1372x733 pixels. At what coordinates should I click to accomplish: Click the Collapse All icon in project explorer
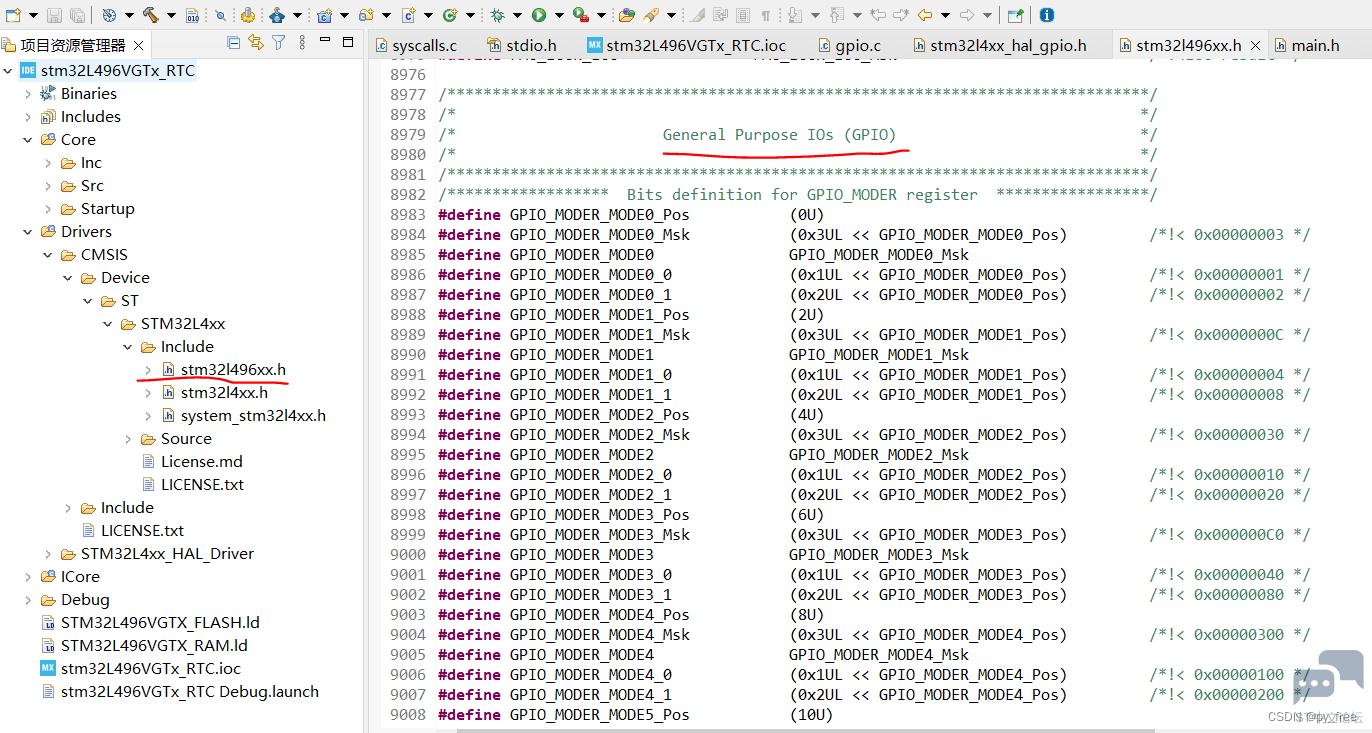234,43
